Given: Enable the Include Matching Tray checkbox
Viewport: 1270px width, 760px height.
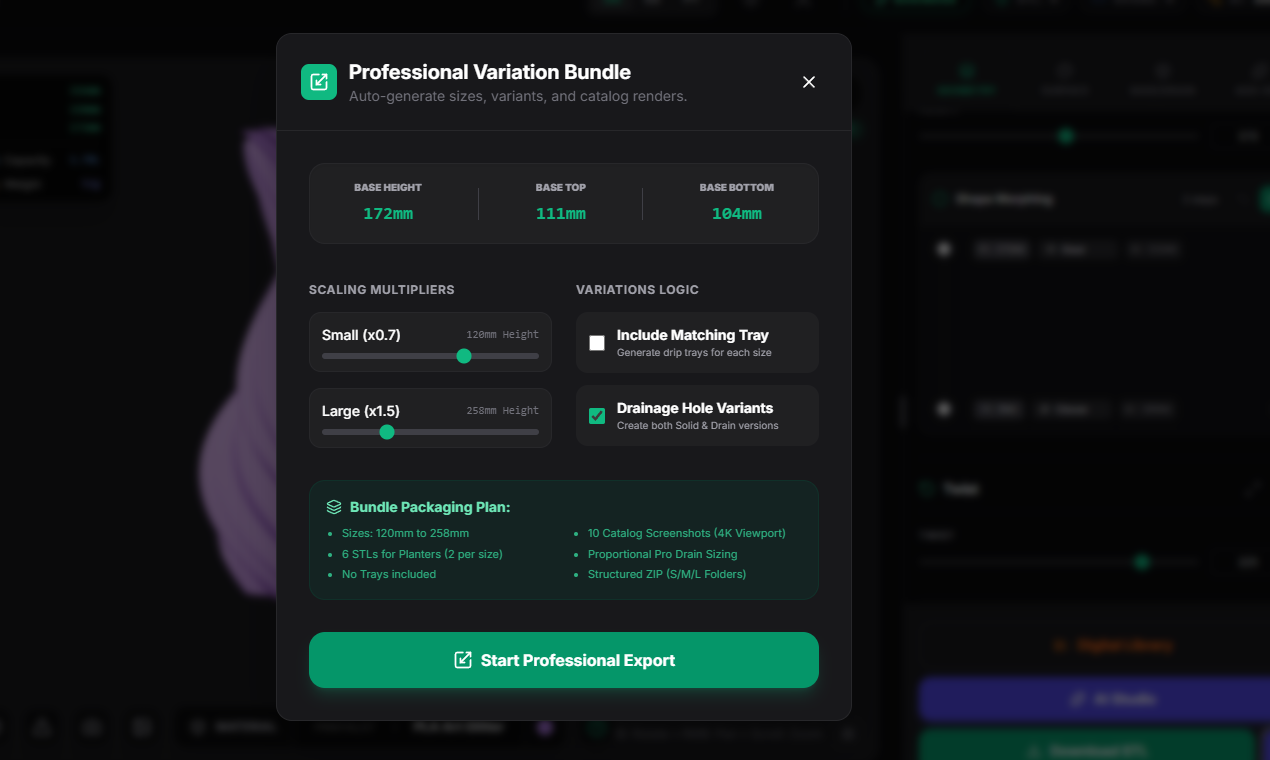Looking at the screenshot, I should [x=597, y=343].
